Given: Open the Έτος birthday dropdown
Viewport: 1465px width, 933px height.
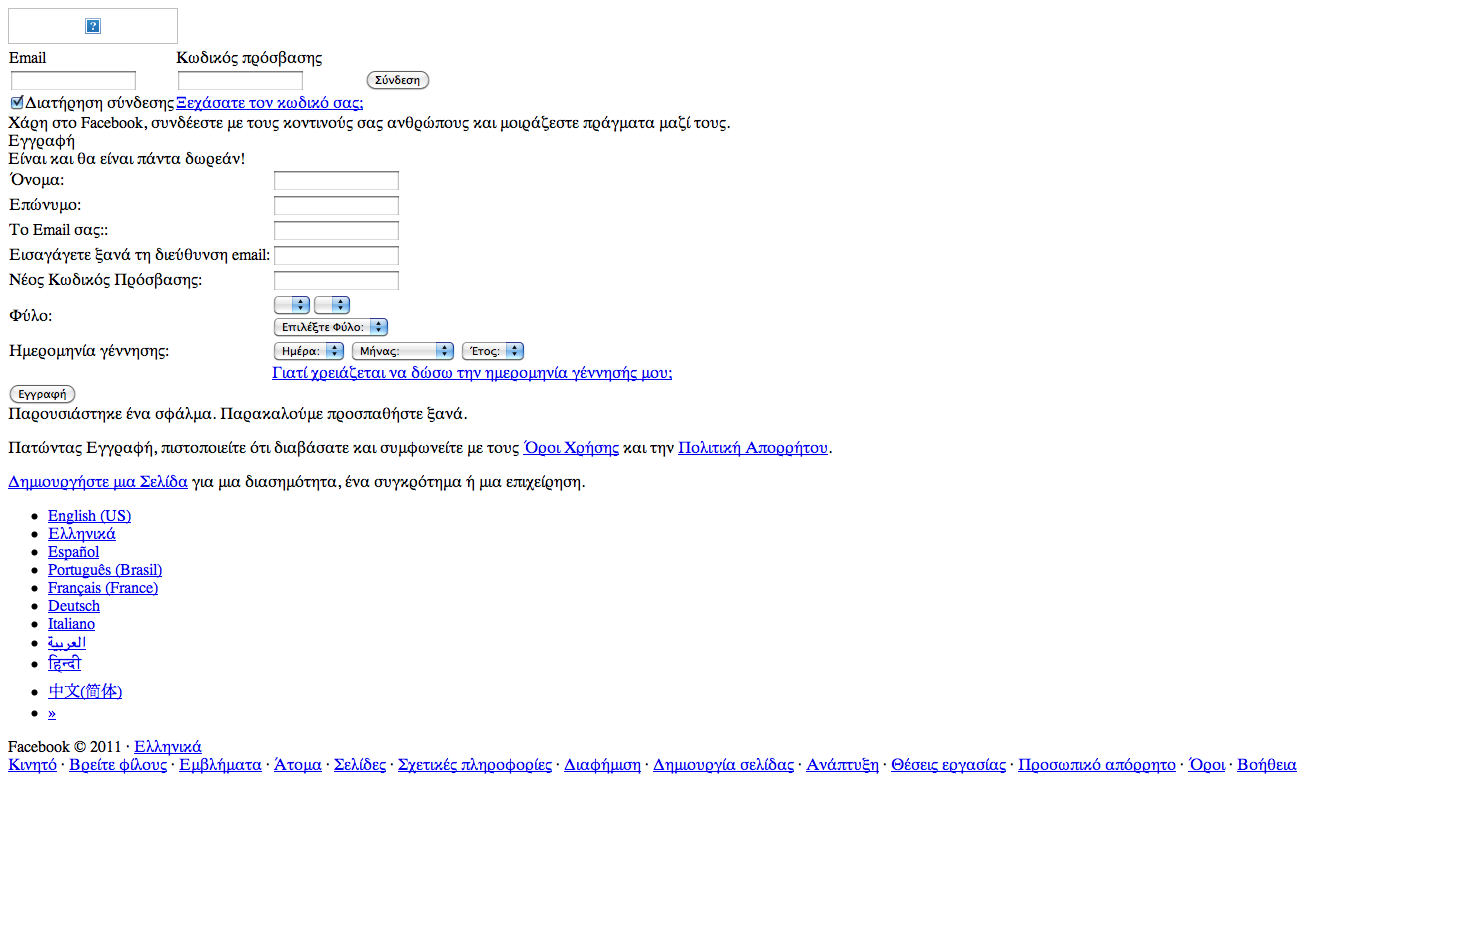Looking at the screenshot, I should 493,351.
